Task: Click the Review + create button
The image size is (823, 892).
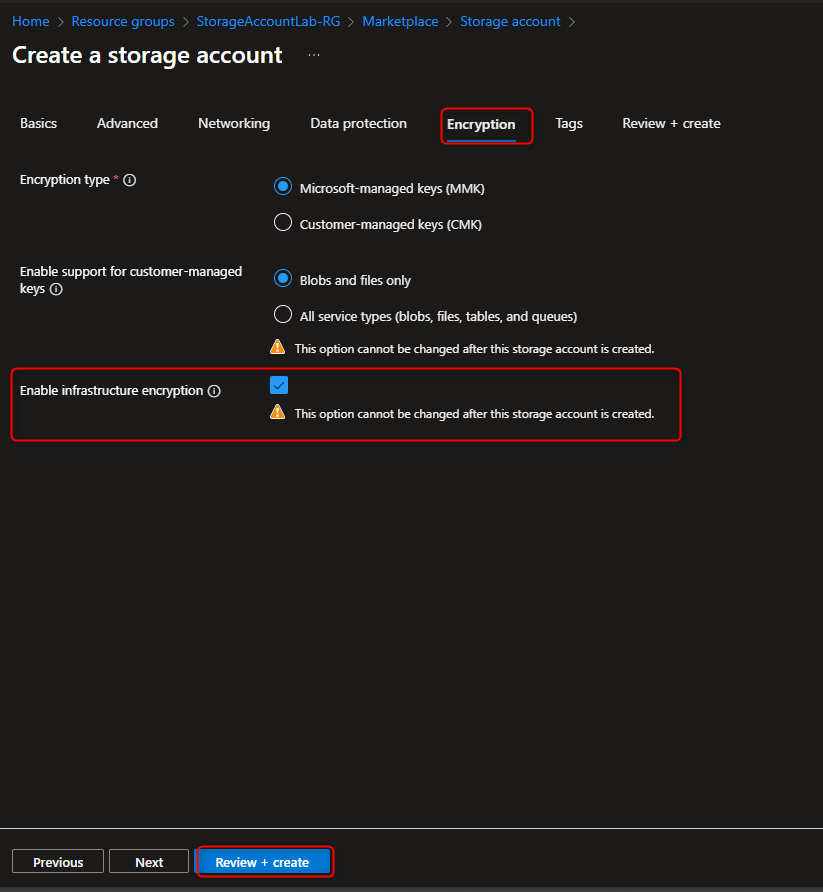Action: (x=264, y=861)
